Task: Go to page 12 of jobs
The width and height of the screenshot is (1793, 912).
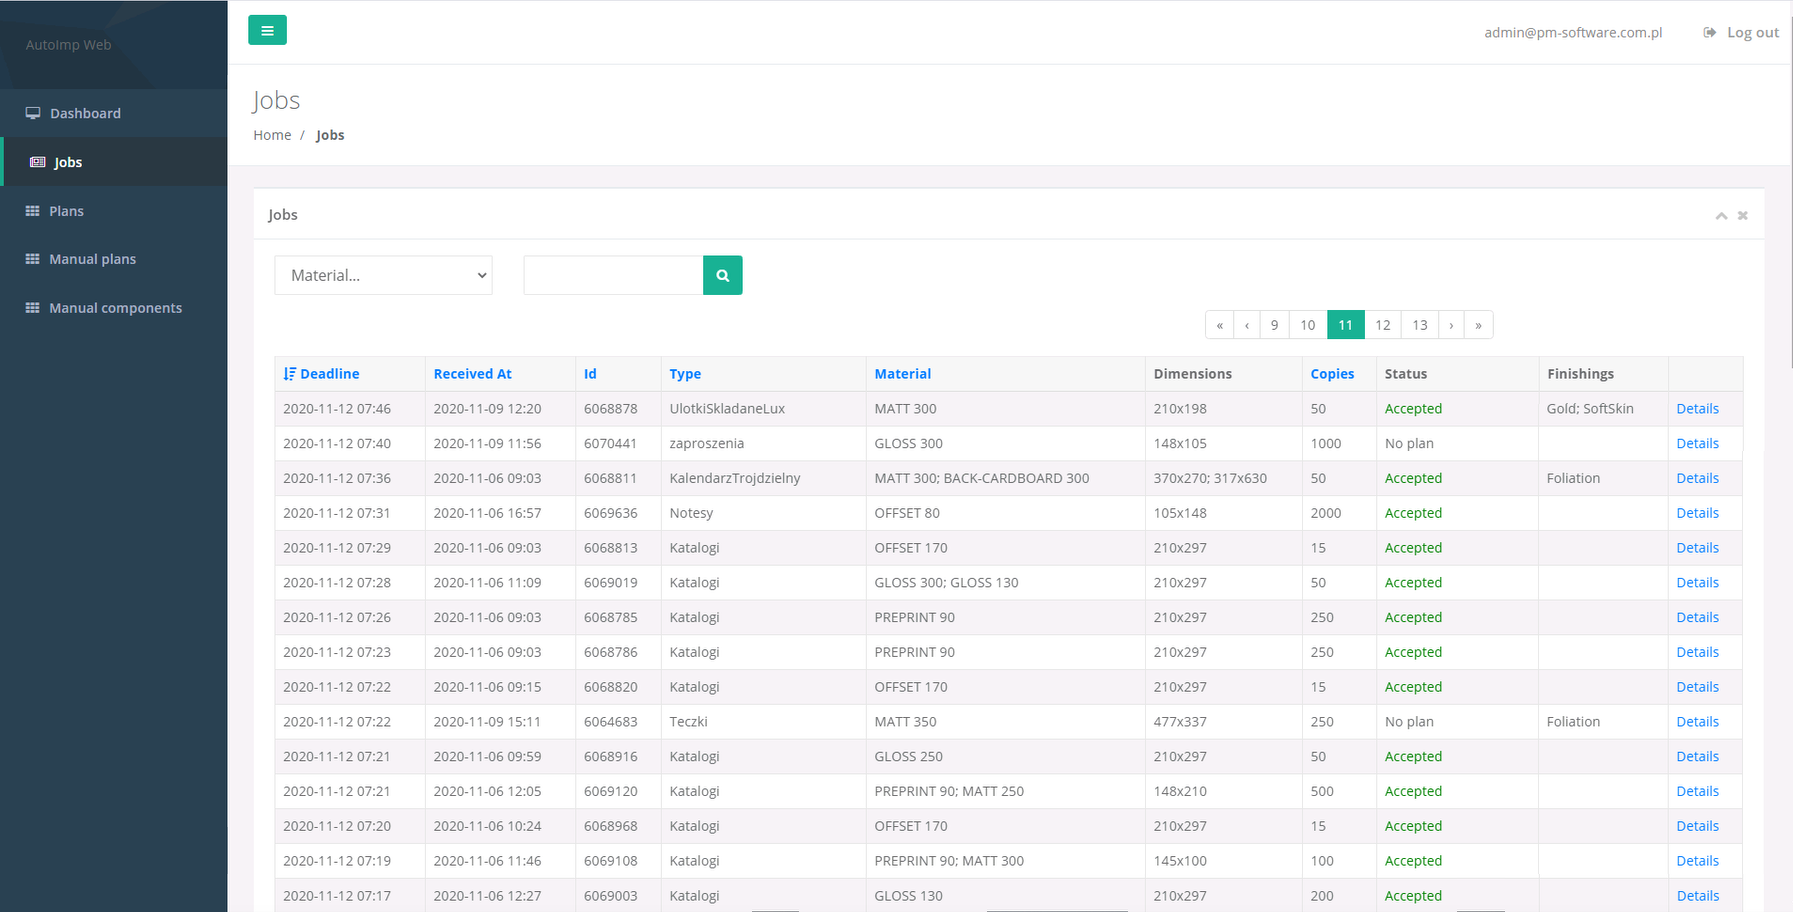Action: point(1382,325)
